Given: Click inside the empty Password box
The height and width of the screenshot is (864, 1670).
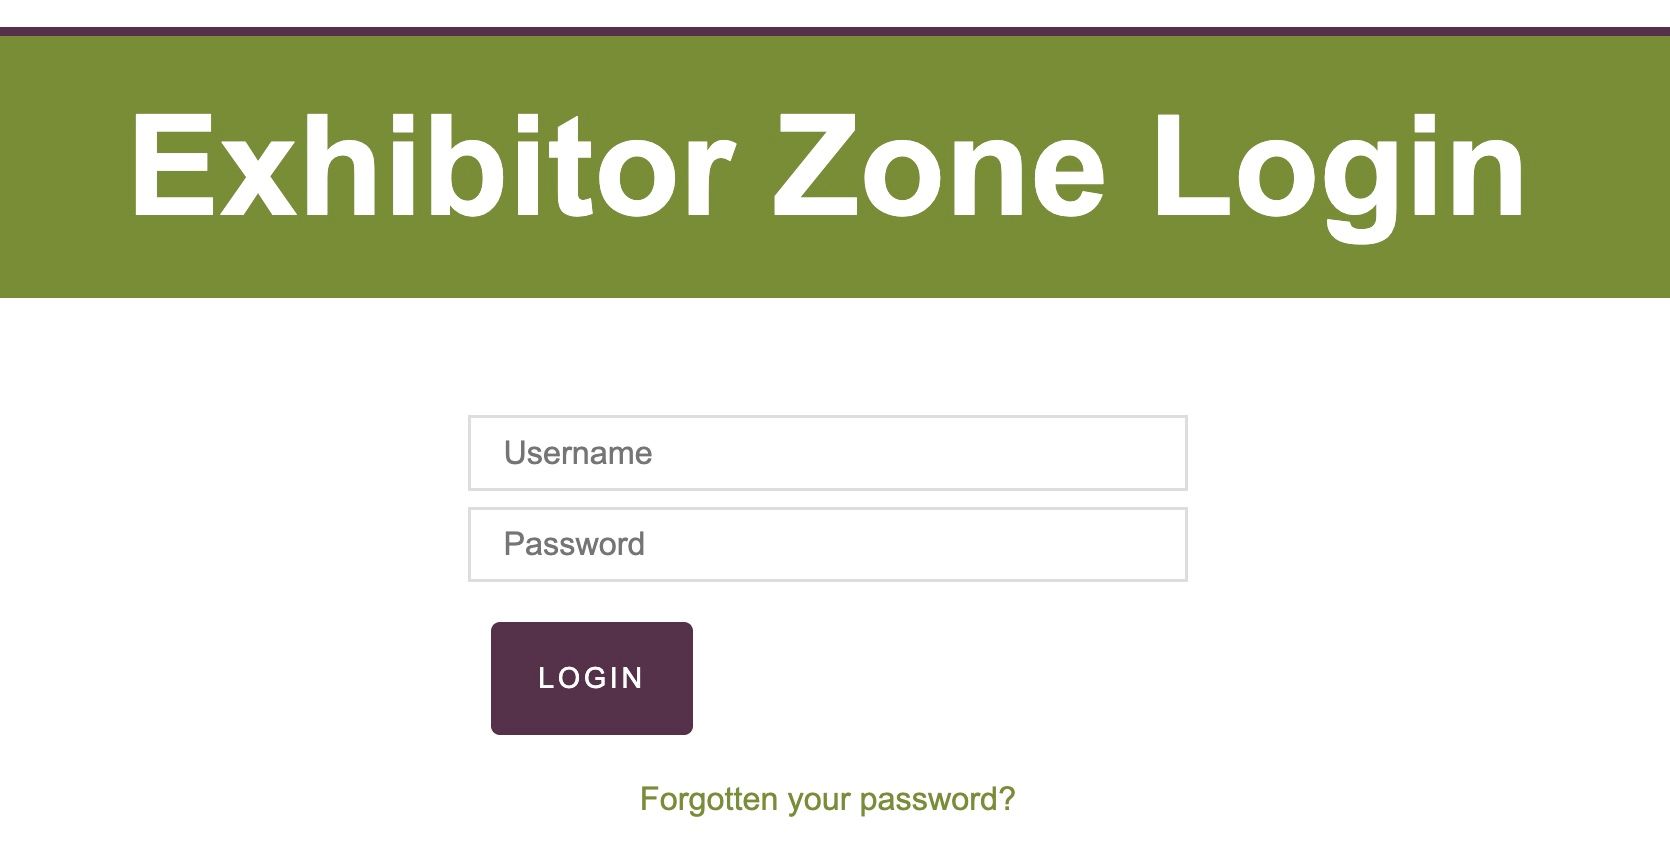Looking at the screenshot, I should [900, 543].
